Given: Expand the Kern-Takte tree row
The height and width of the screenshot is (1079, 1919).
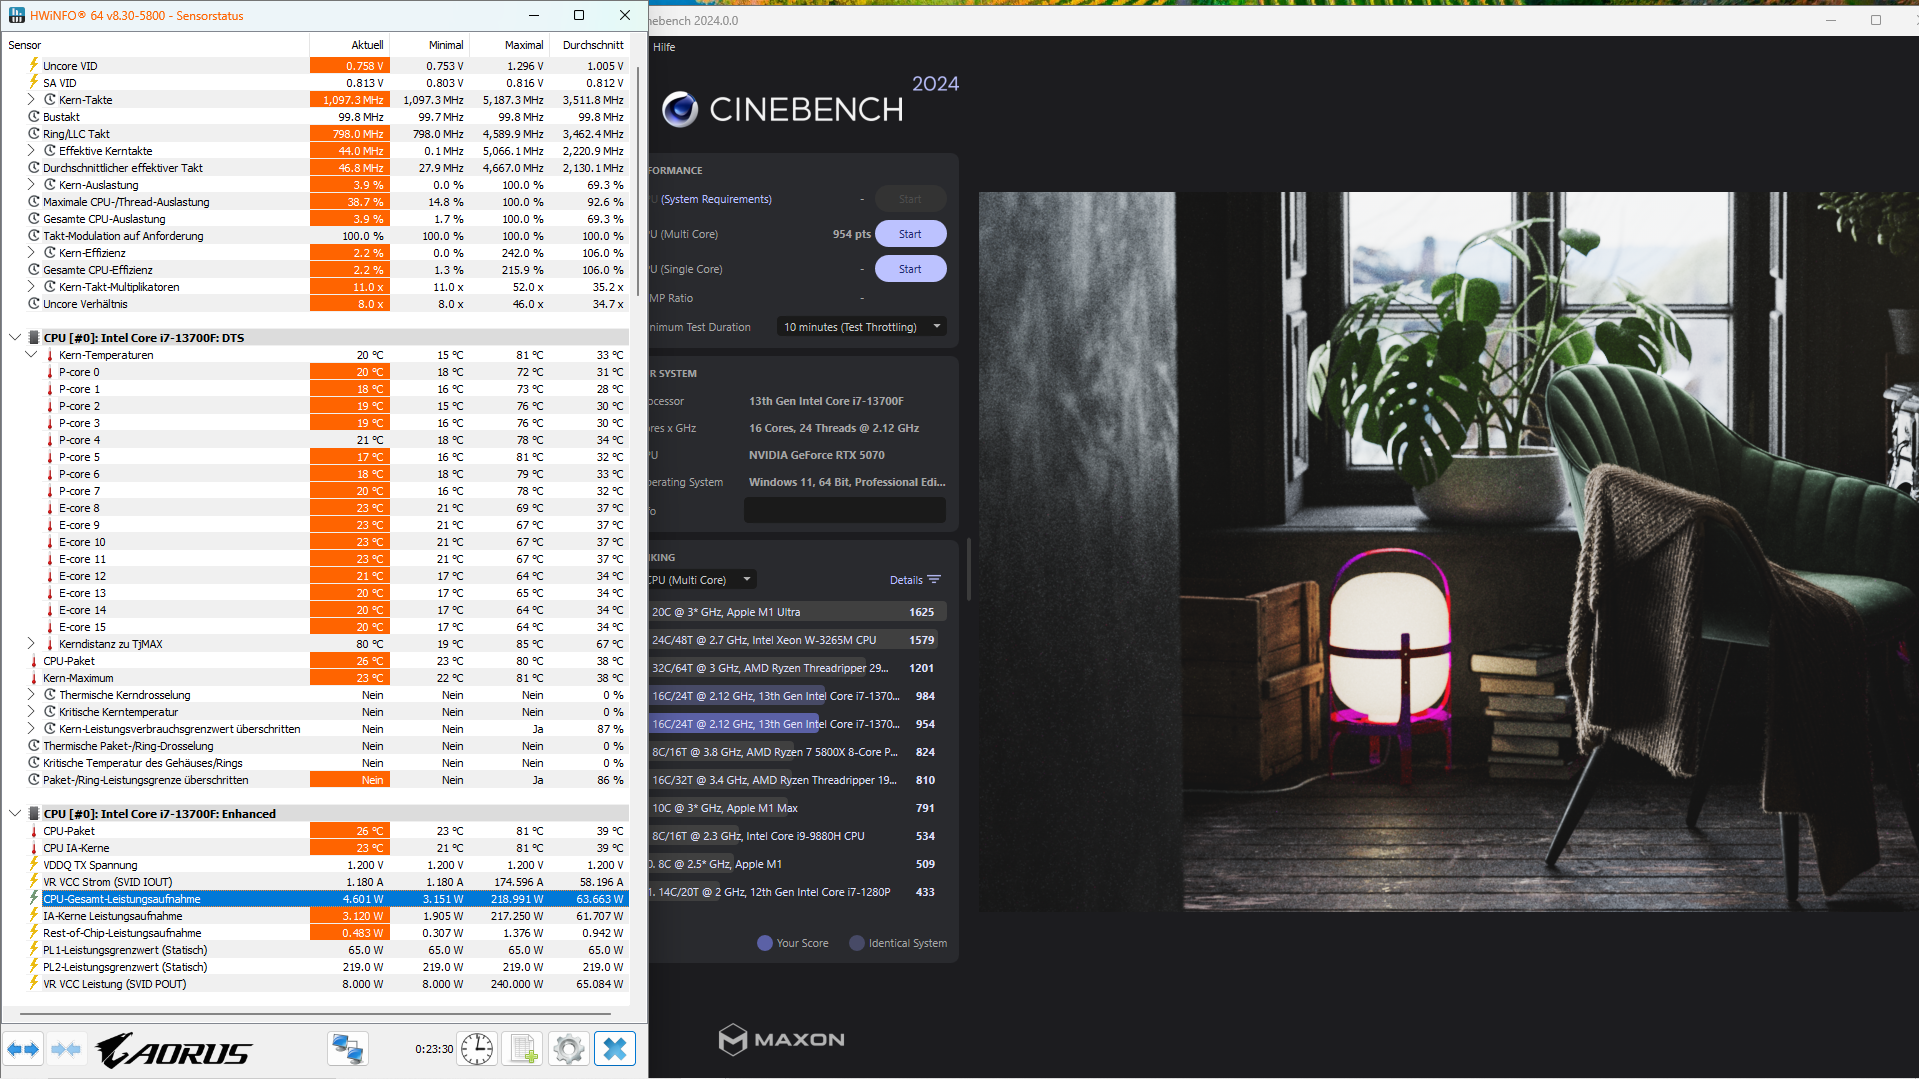Looking at the screenshot, I should [x=31, y=100].
